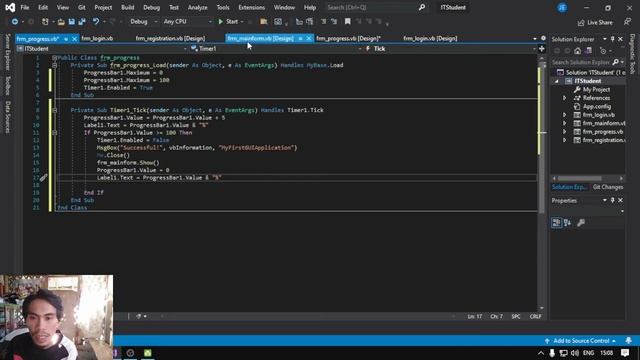This screenshot has width=640, height=360.
Task: Click the CRLF line ending indicator
Action: (x=535, y=316)
